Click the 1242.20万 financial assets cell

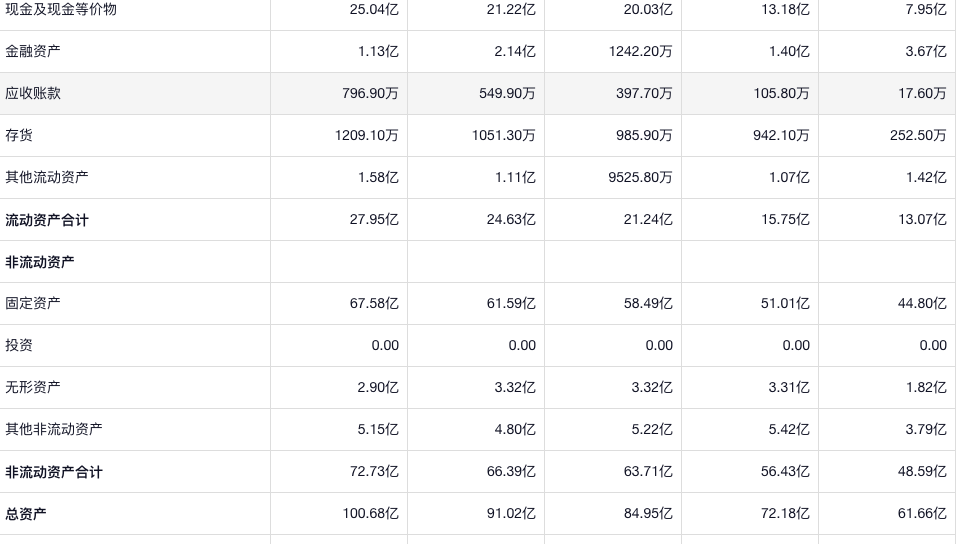pyautogui.click(x=640, y=51)
